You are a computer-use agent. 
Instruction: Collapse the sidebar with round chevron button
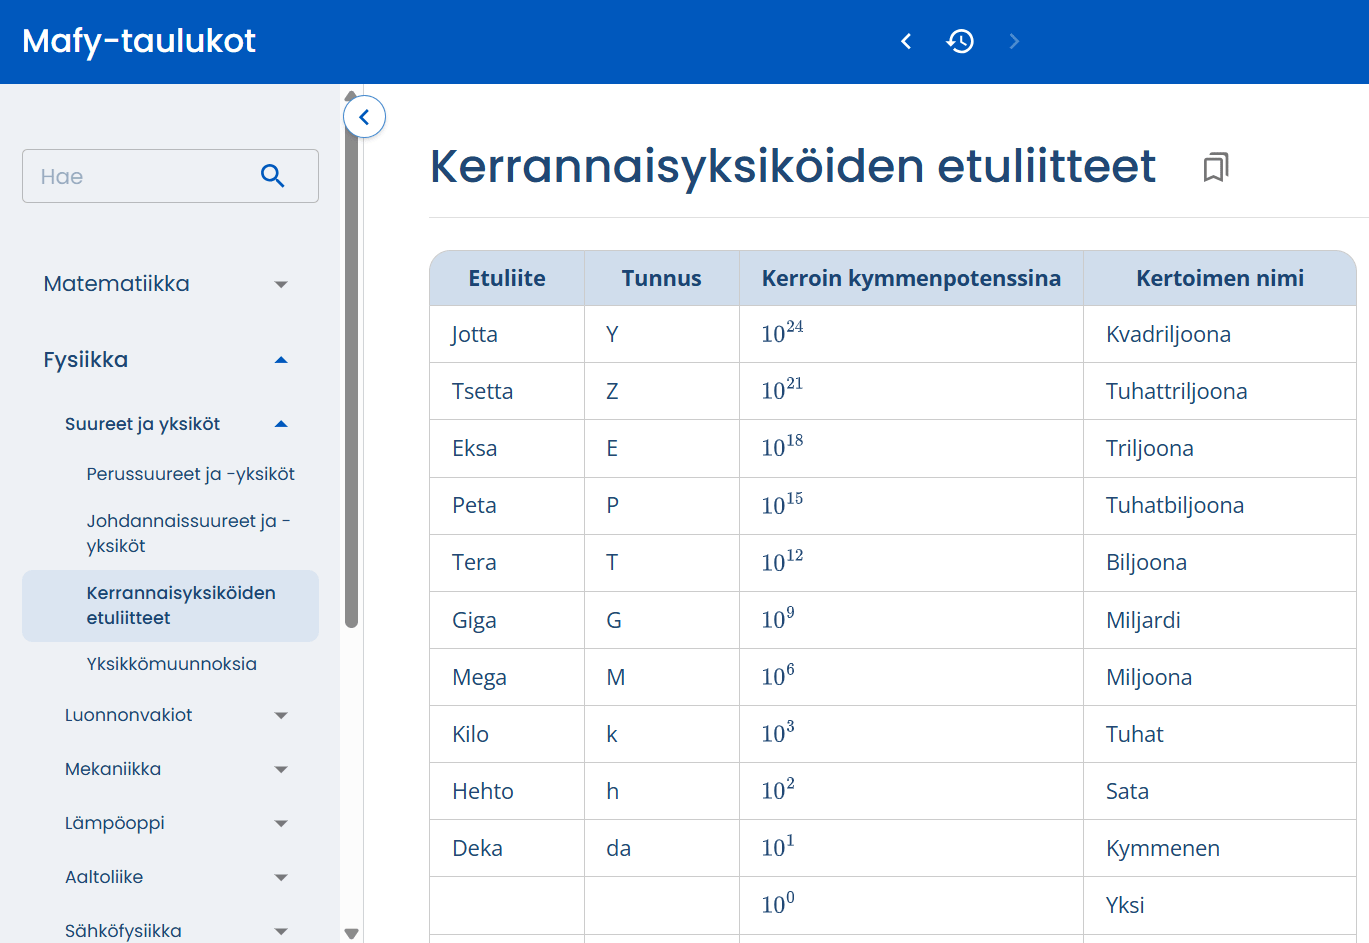(365, 117)
